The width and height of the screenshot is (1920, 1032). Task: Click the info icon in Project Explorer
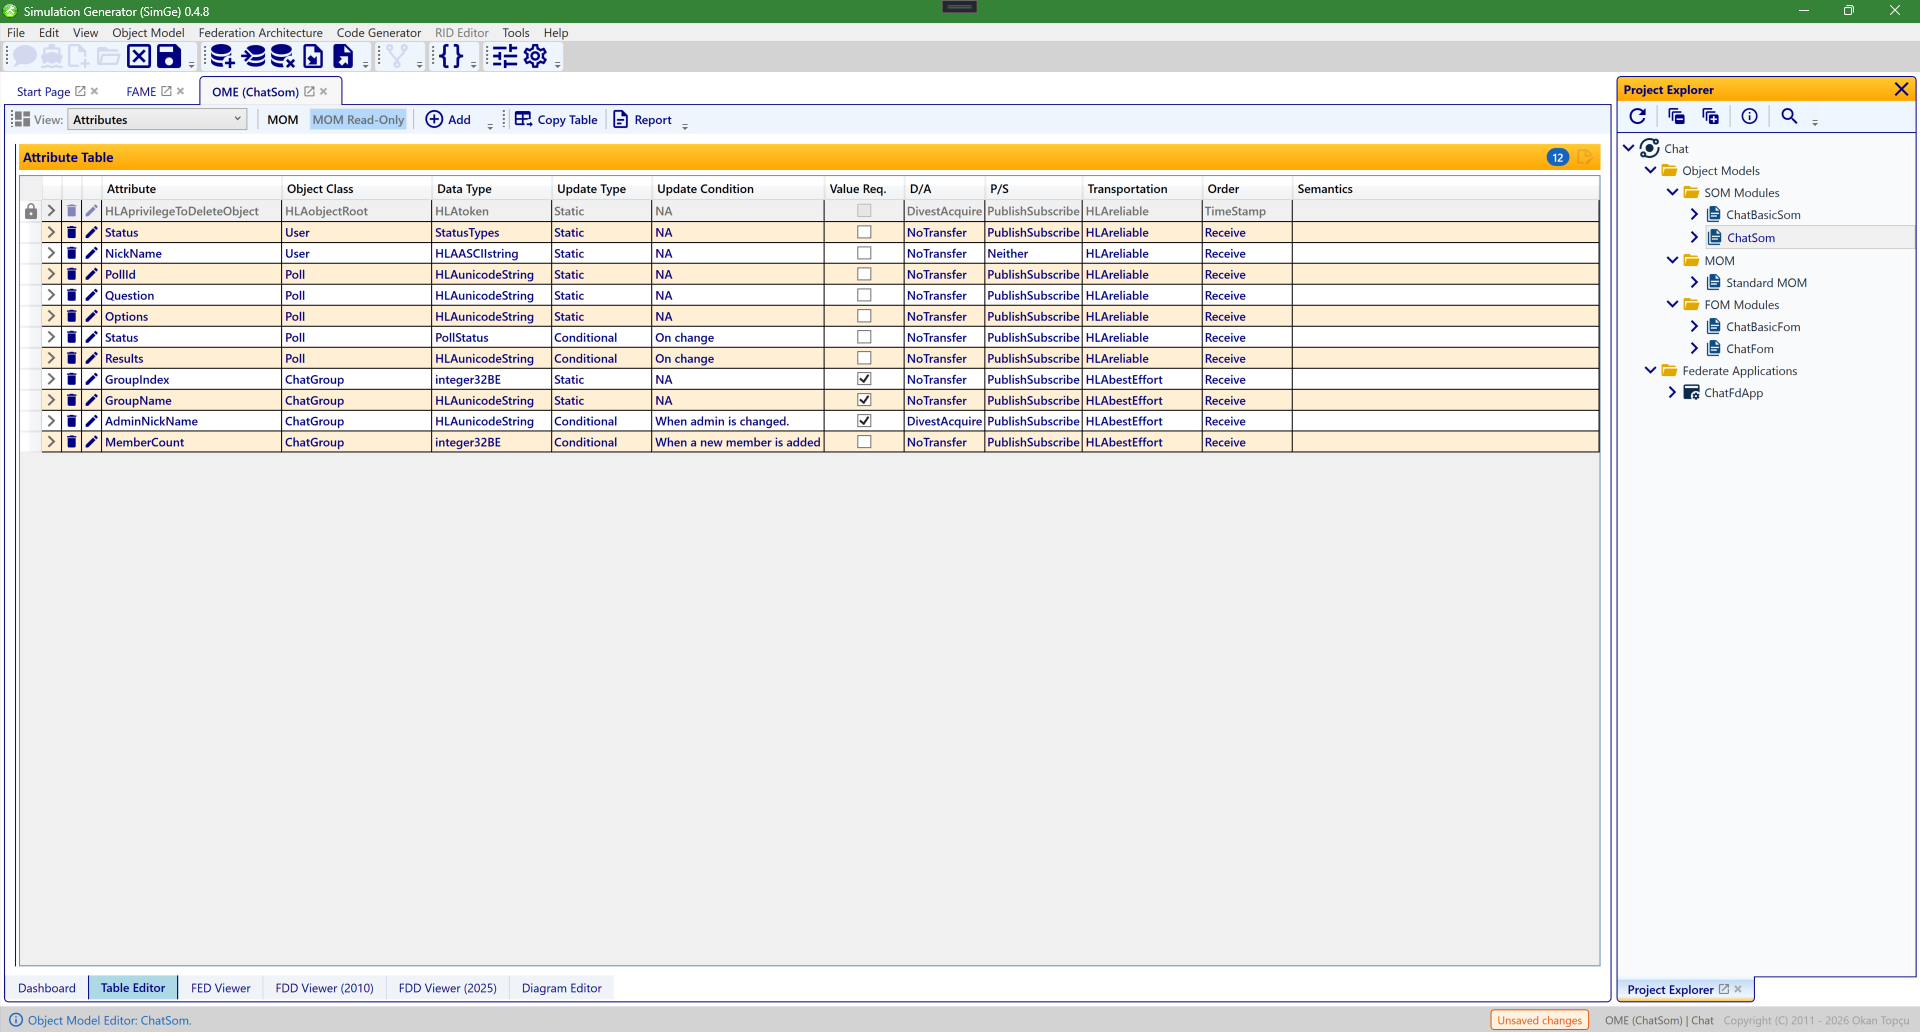(x=1749, y=116)
